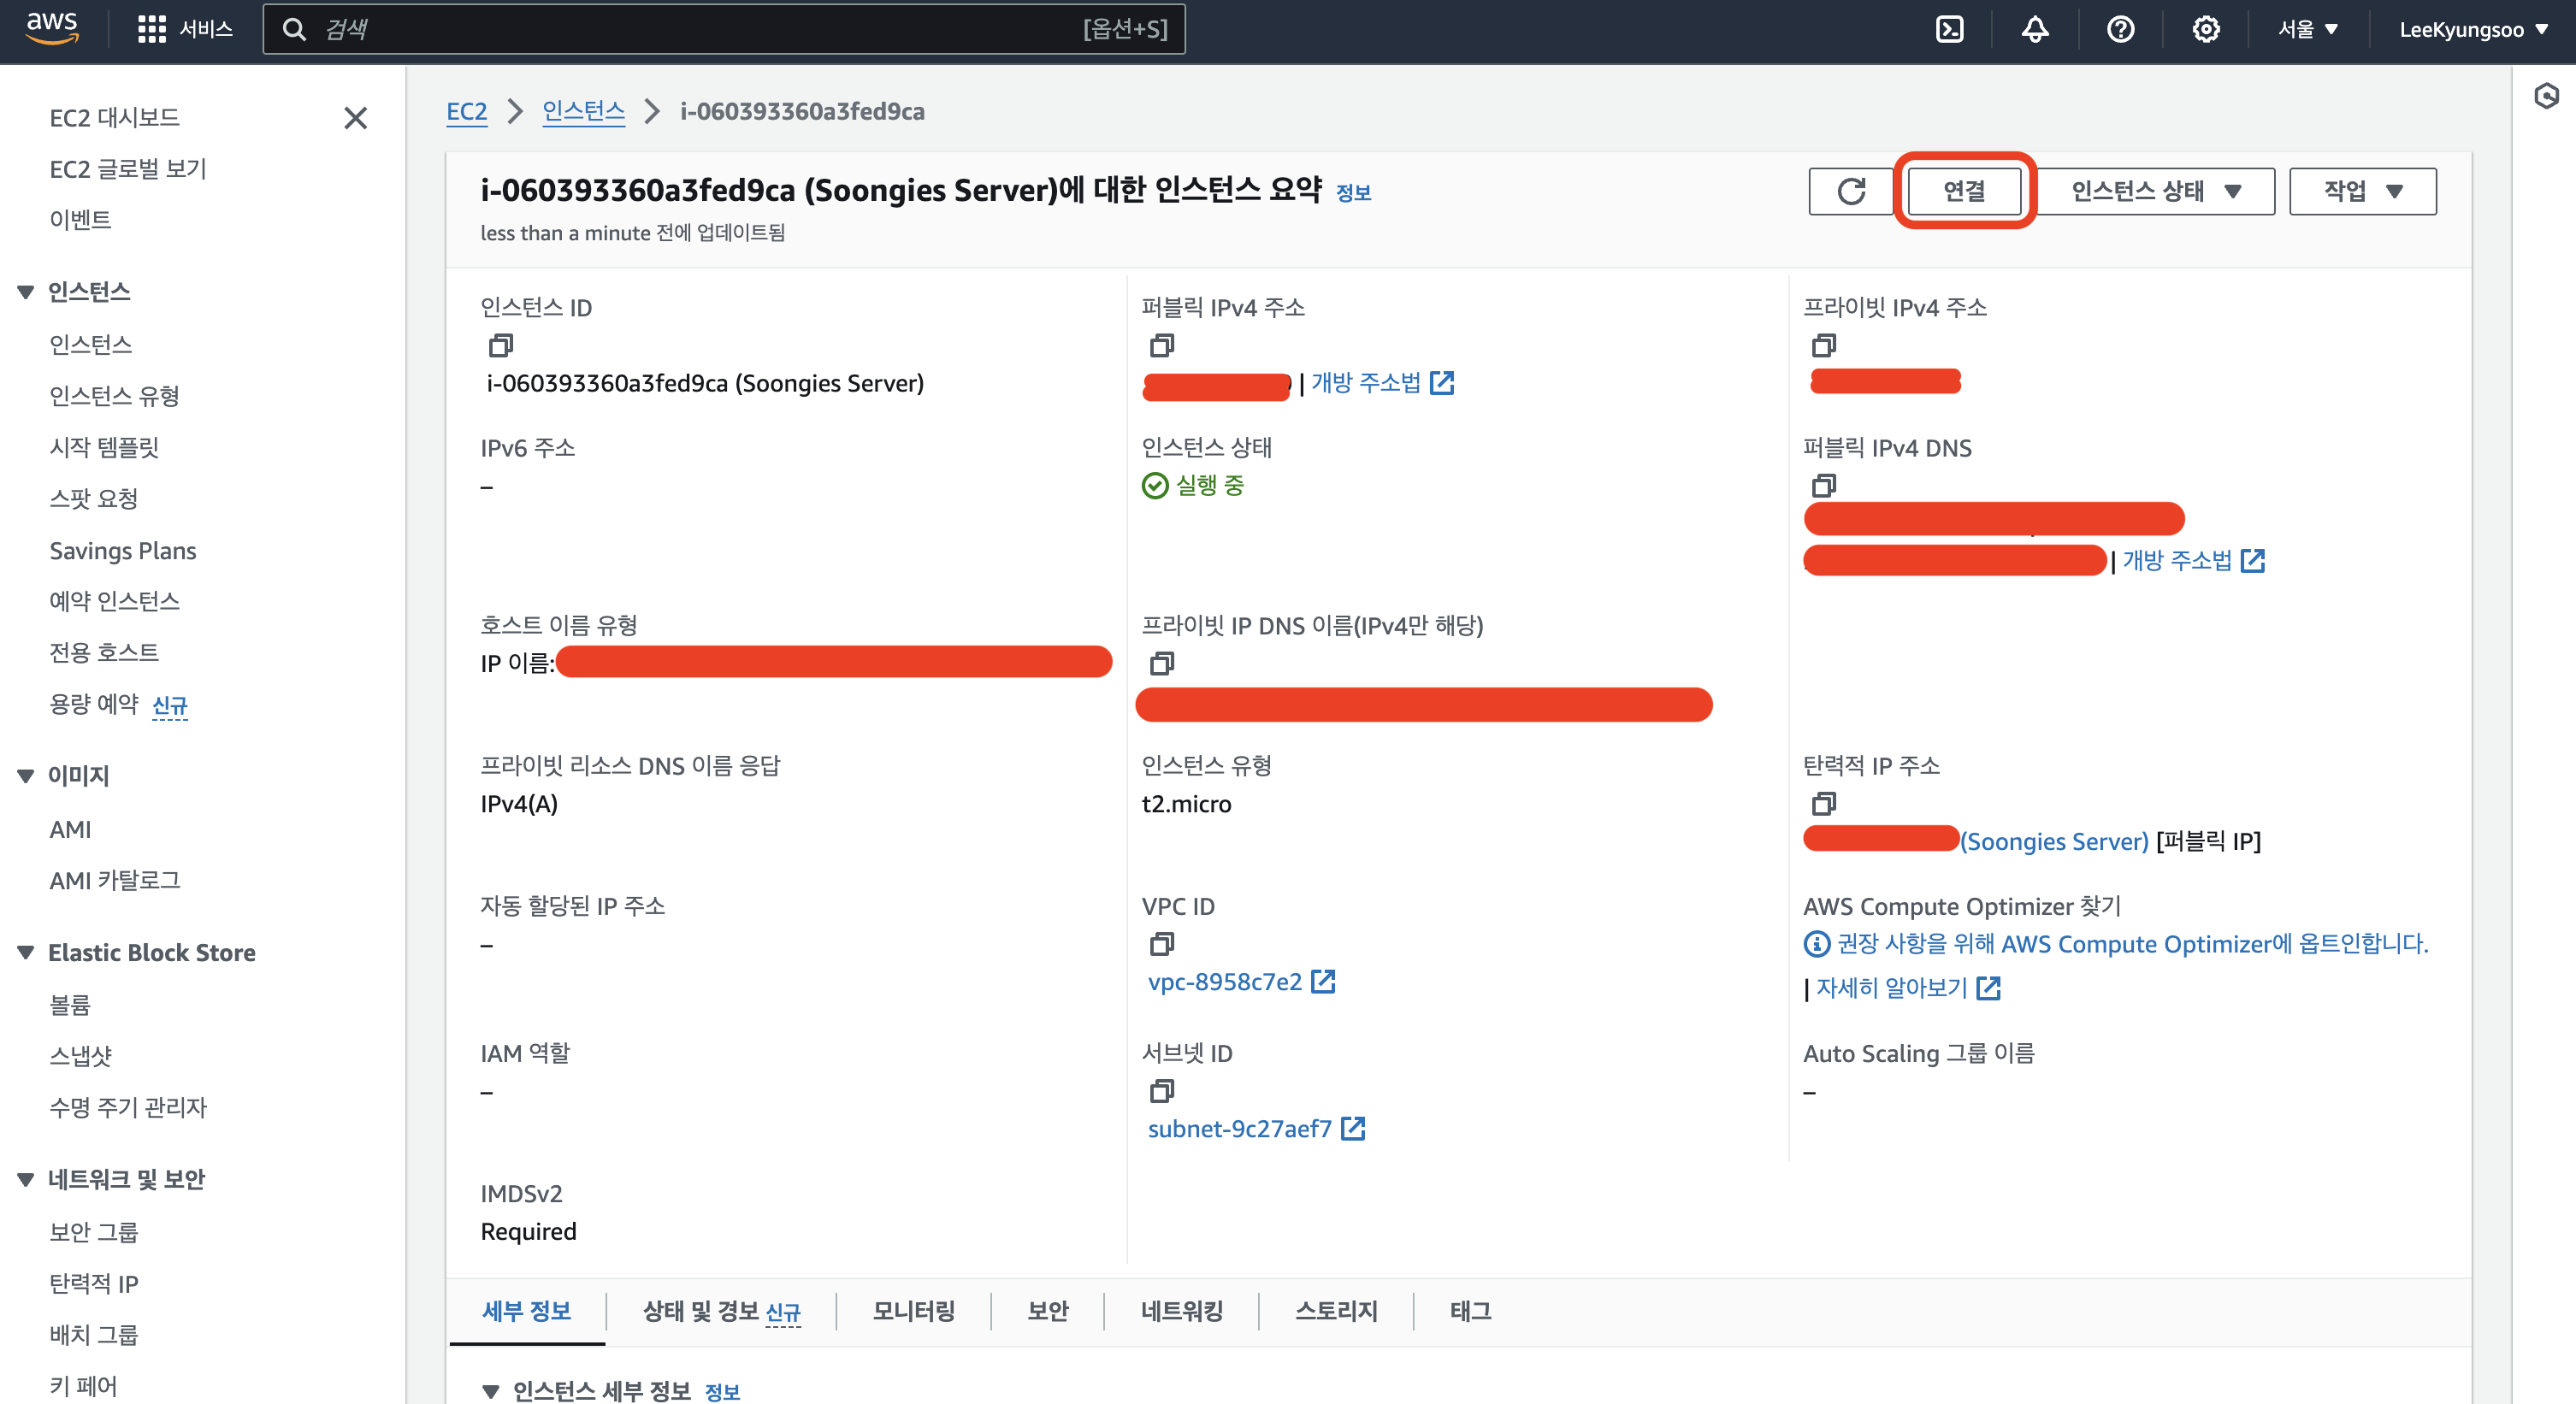Open the services grid menu icon
2576x1404 pixels.
[x=151, y=29]
